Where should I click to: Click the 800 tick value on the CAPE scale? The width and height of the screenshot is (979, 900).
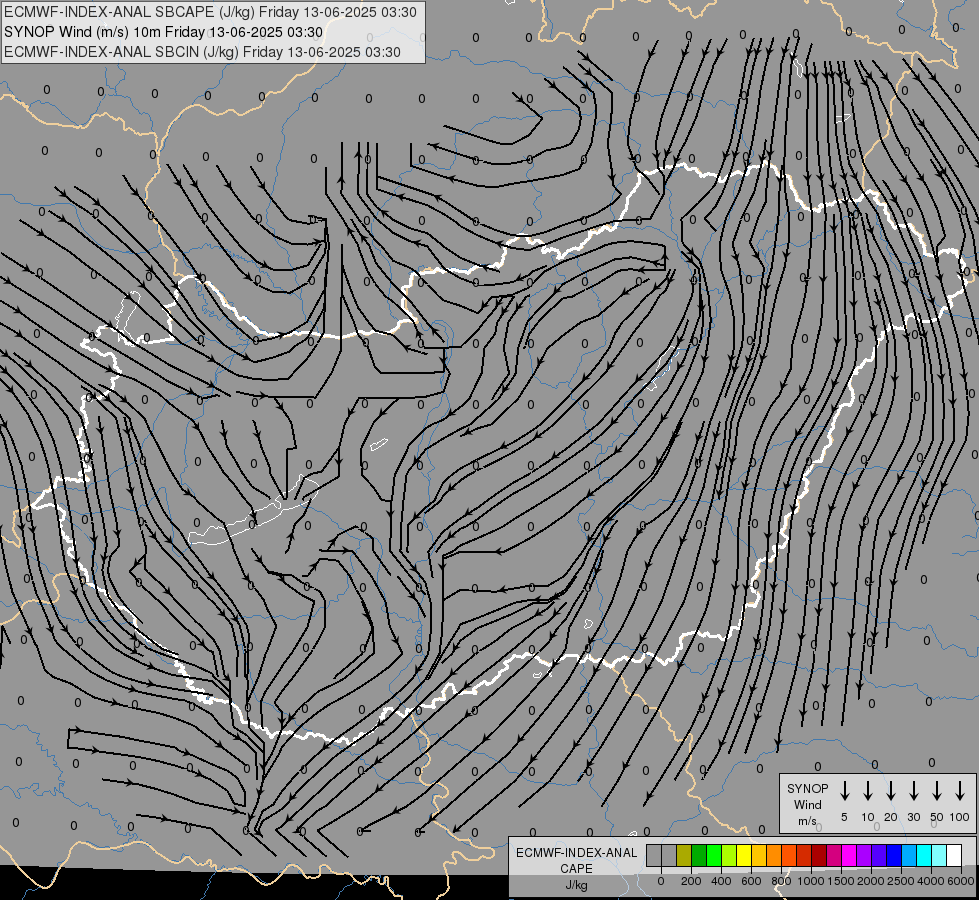(781, 881)
